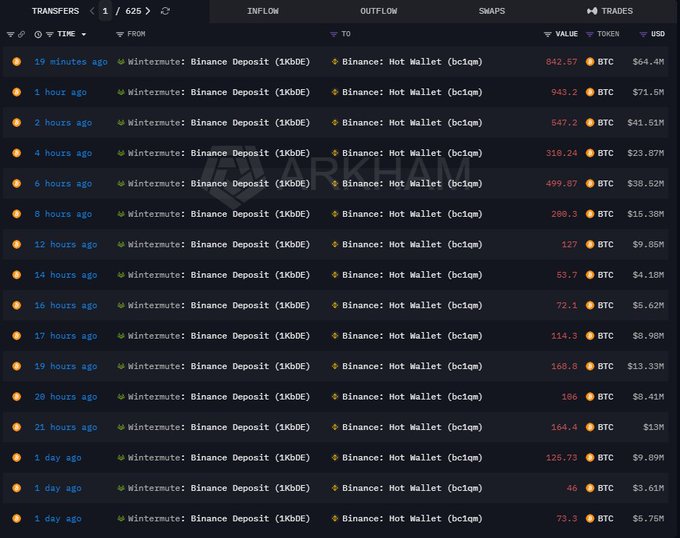The image size is (680, 538).
Task: Click the Bitcoin chain icon in the 19 minutes ago row
Action: (16, 62)
